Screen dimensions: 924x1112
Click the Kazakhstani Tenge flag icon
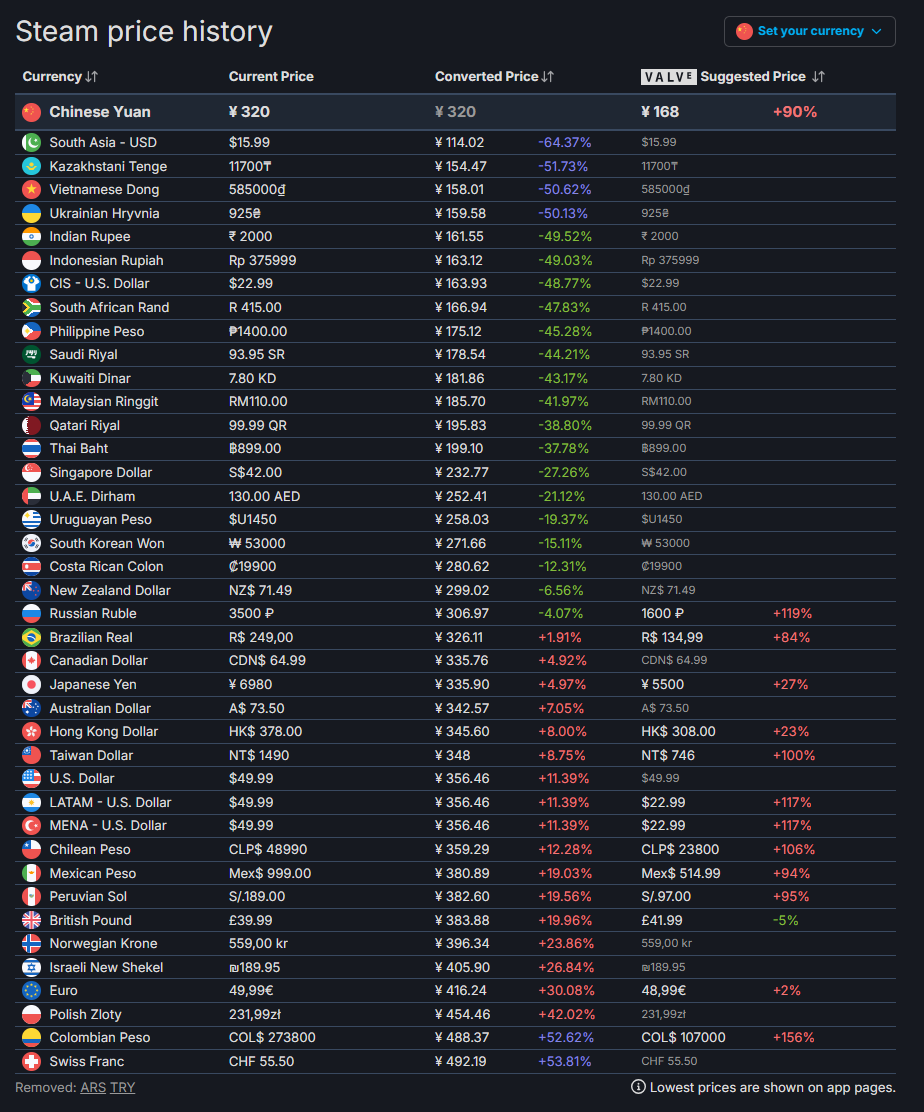[31, 166]
